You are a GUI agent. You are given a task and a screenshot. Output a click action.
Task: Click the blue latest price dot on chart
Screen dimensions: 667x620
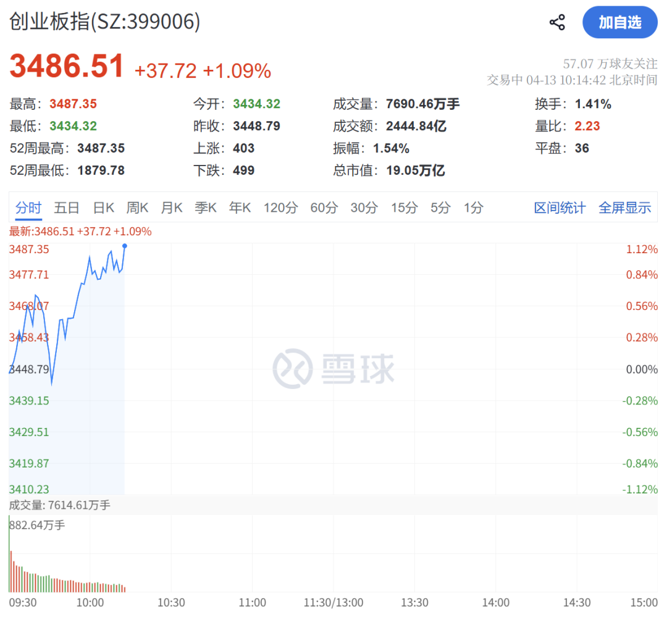coord(124,246)
